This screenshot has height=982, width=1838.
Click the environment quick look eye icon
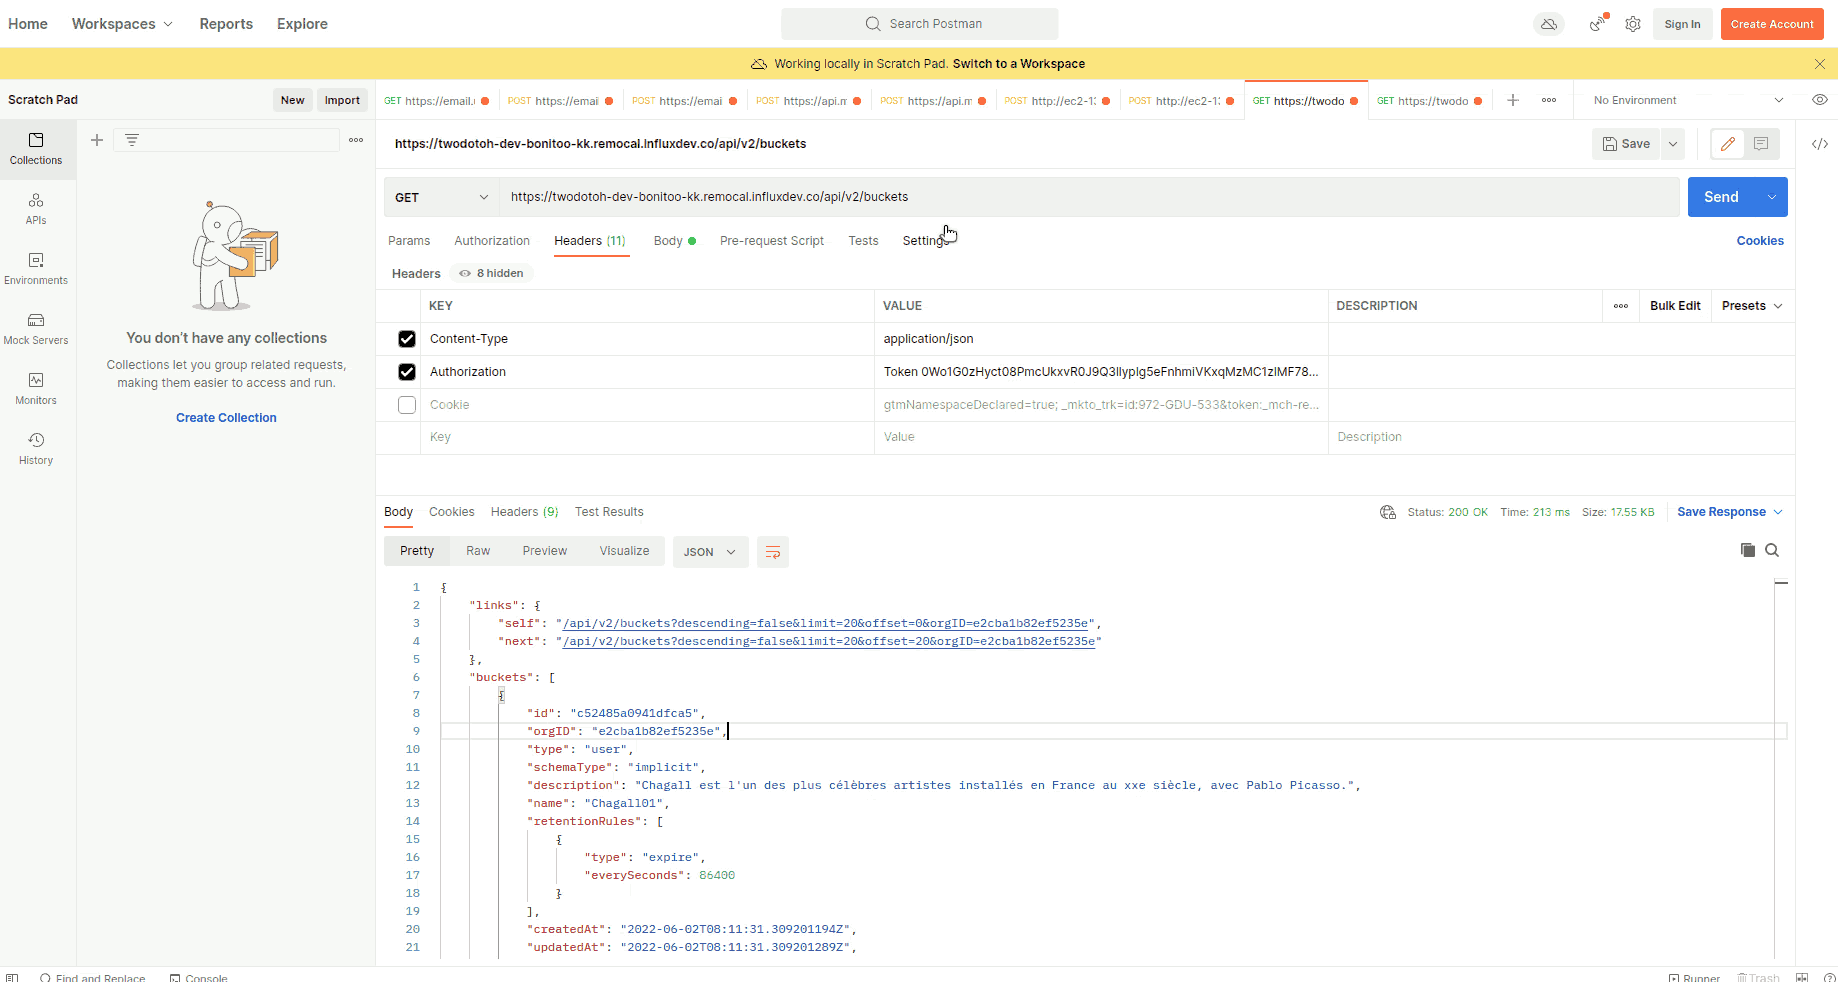(x=1820, y=100)
